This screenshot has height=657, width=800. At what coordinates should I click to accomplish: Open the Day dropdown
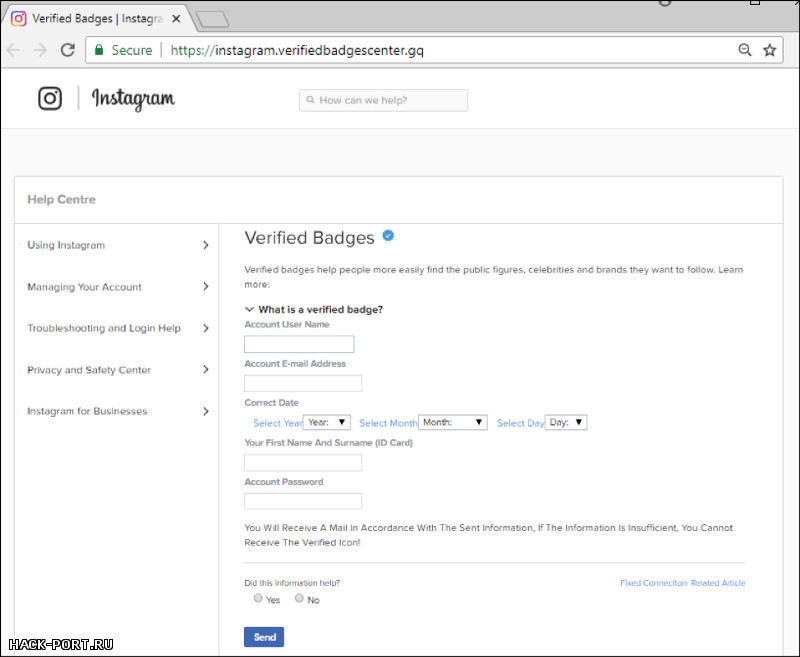coord(566,422)
